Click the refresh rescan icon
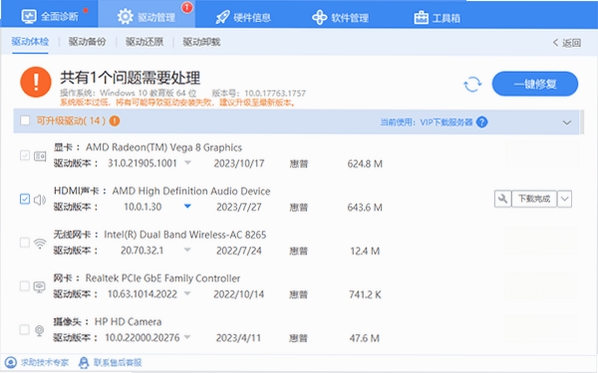Image resolution: width=598 pixels, height=373 pixels. 473,84
